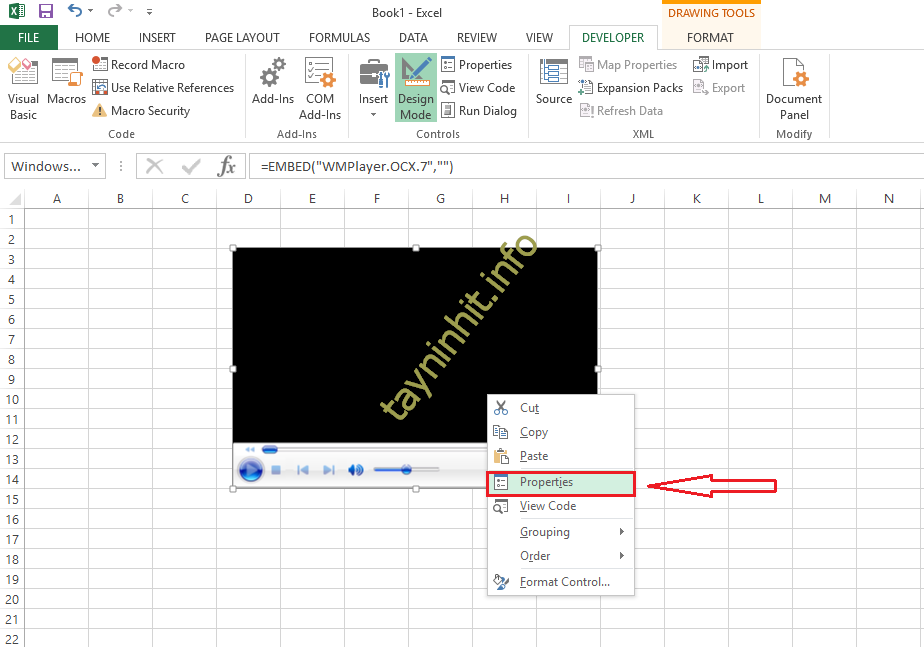Open the Document Panel
The width and height of the screenshot is (924, 647).
point(794,88)
